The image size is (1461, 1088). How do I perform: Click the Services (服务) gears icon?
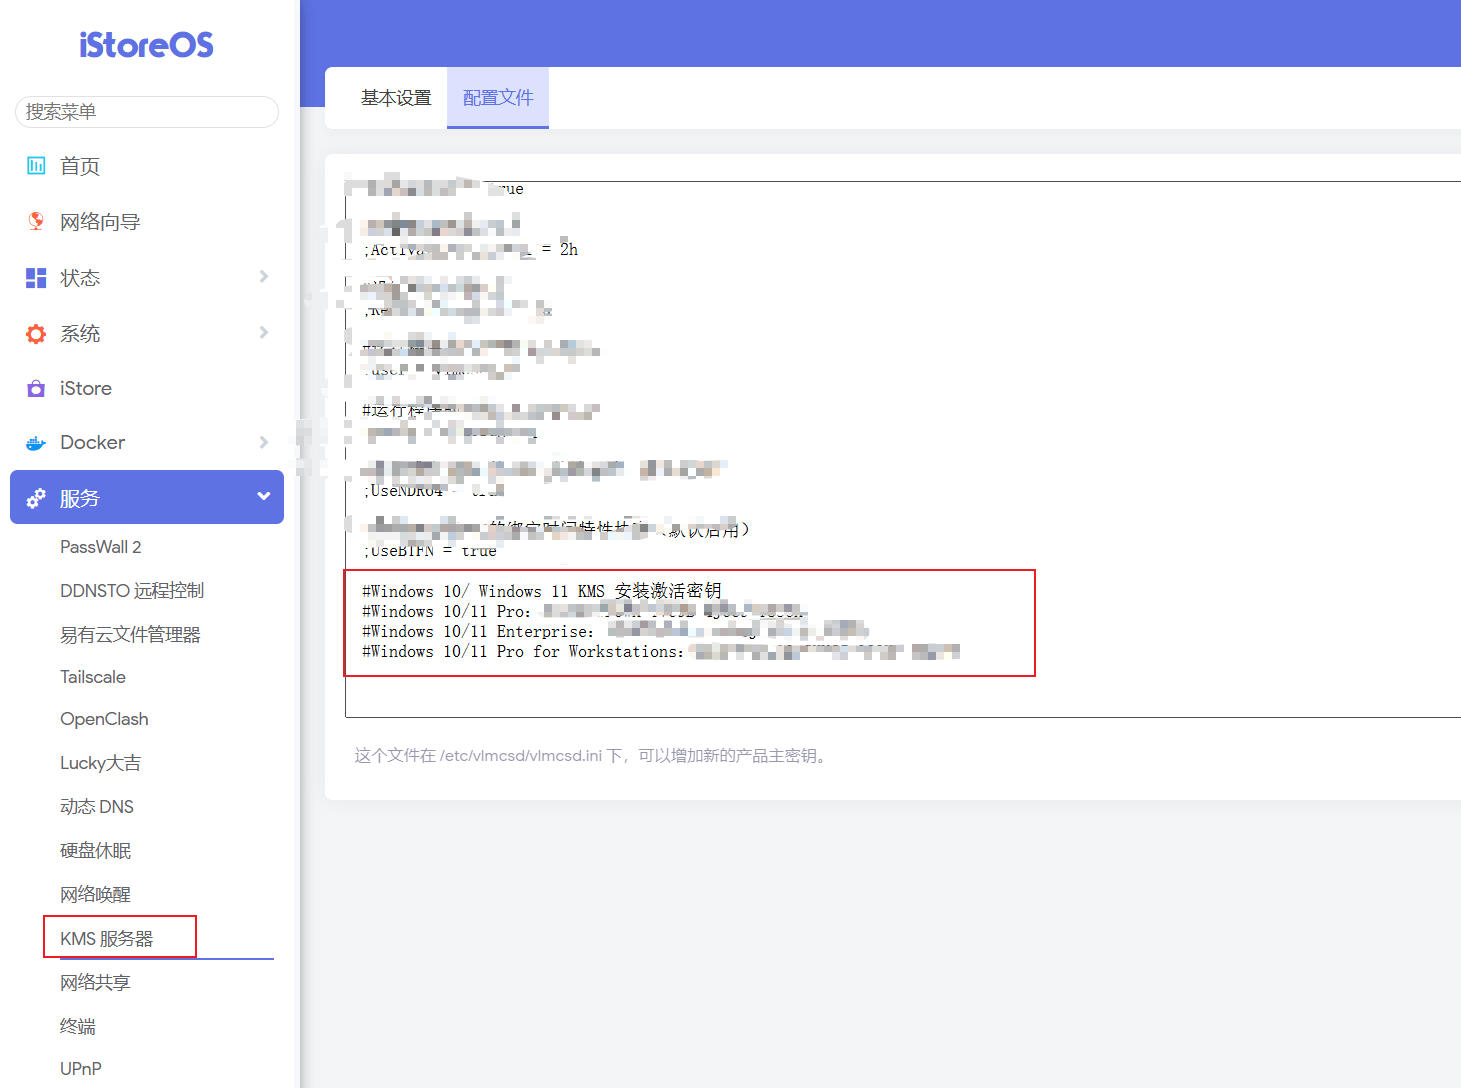(36, 498)
